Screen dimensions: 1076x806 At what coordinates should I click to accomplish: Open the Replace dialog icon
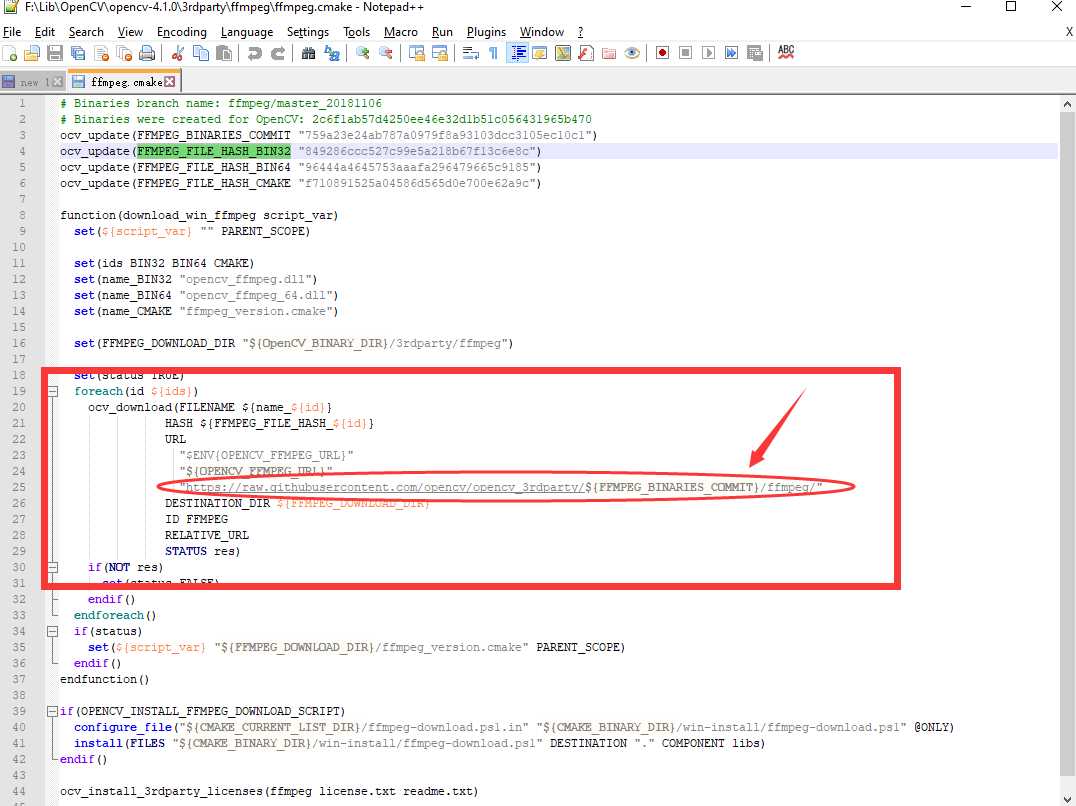pos(331,54)
